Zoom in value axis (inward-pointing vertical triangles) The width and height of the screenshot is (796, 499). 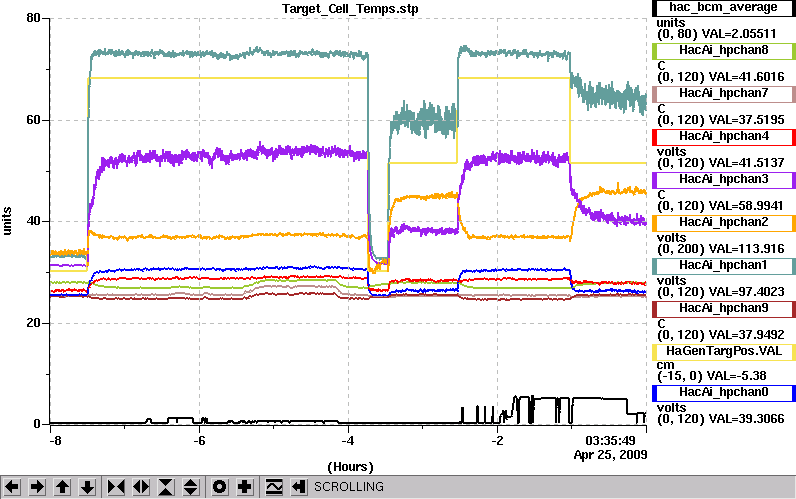point(165,487)
